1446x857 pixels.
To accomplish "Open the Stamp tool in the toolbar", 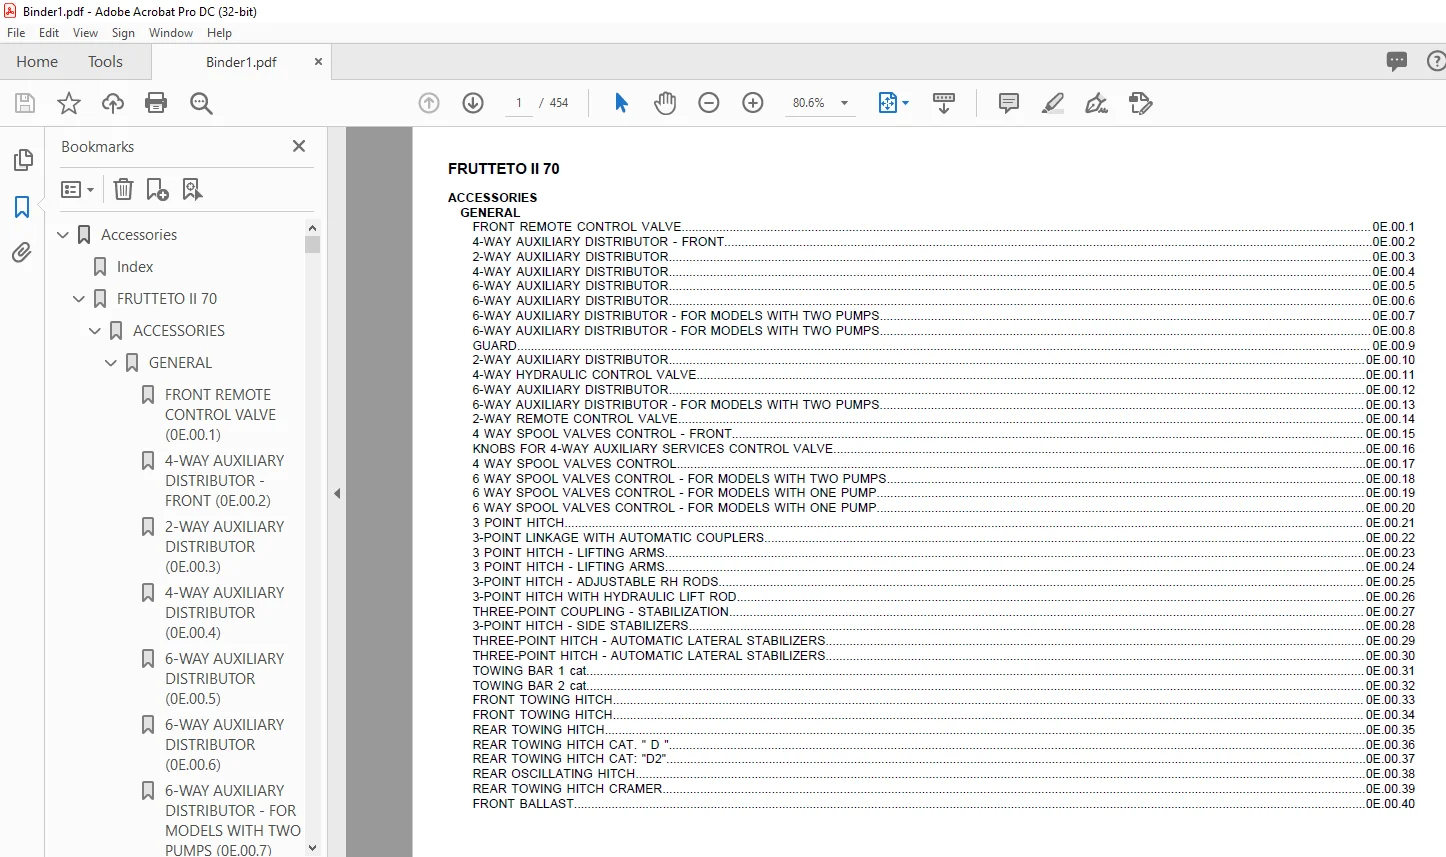I will coord(1141,103).
